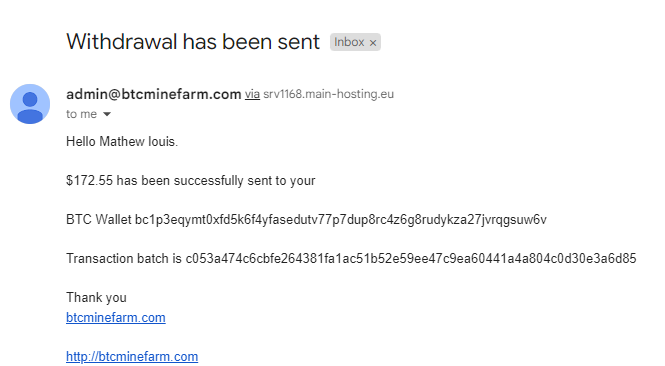Click the "Transaction batch is" label text

pos(124,258)
